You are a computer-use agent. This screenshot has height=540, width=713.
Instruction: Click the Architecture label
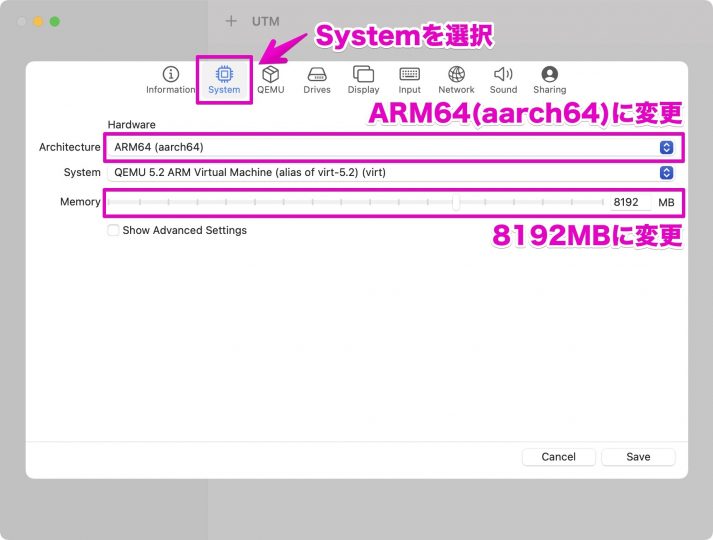(70, 147)
